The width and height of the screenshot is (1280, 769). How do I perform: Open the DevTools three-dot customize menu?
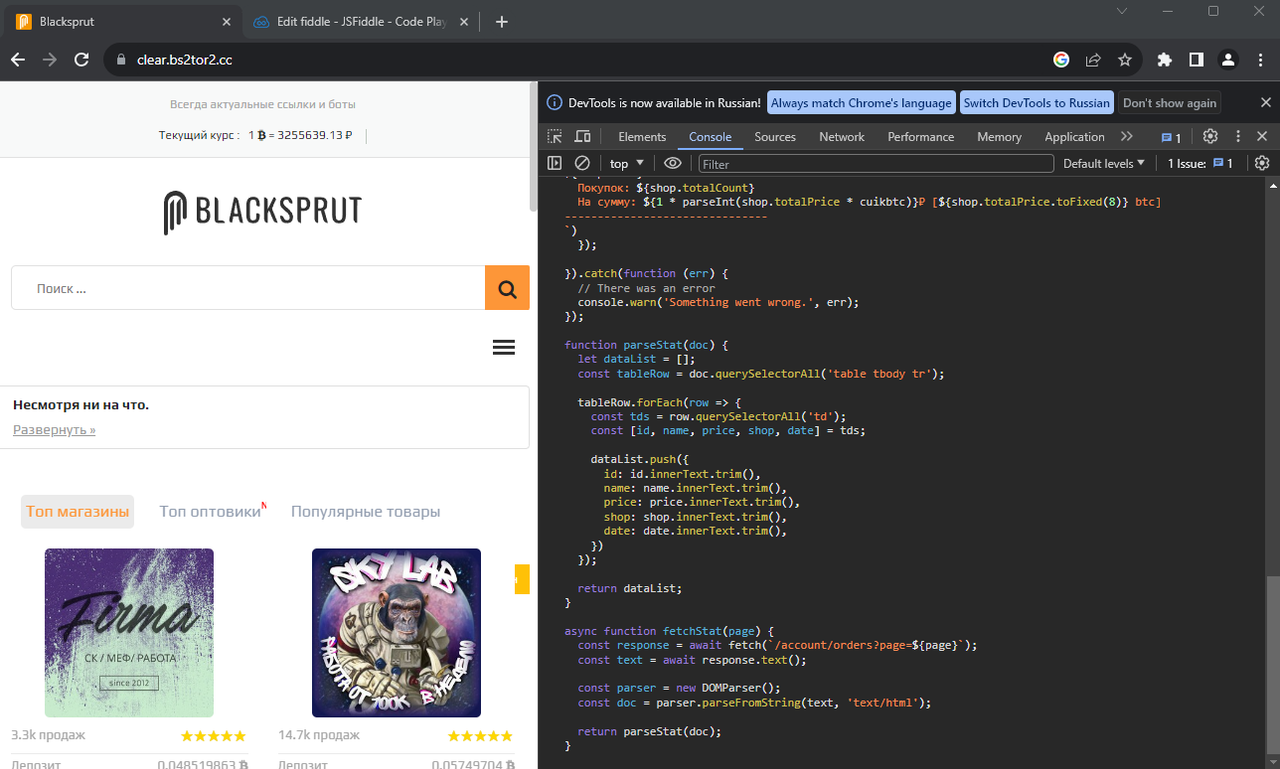click(x=1238, y=137)
